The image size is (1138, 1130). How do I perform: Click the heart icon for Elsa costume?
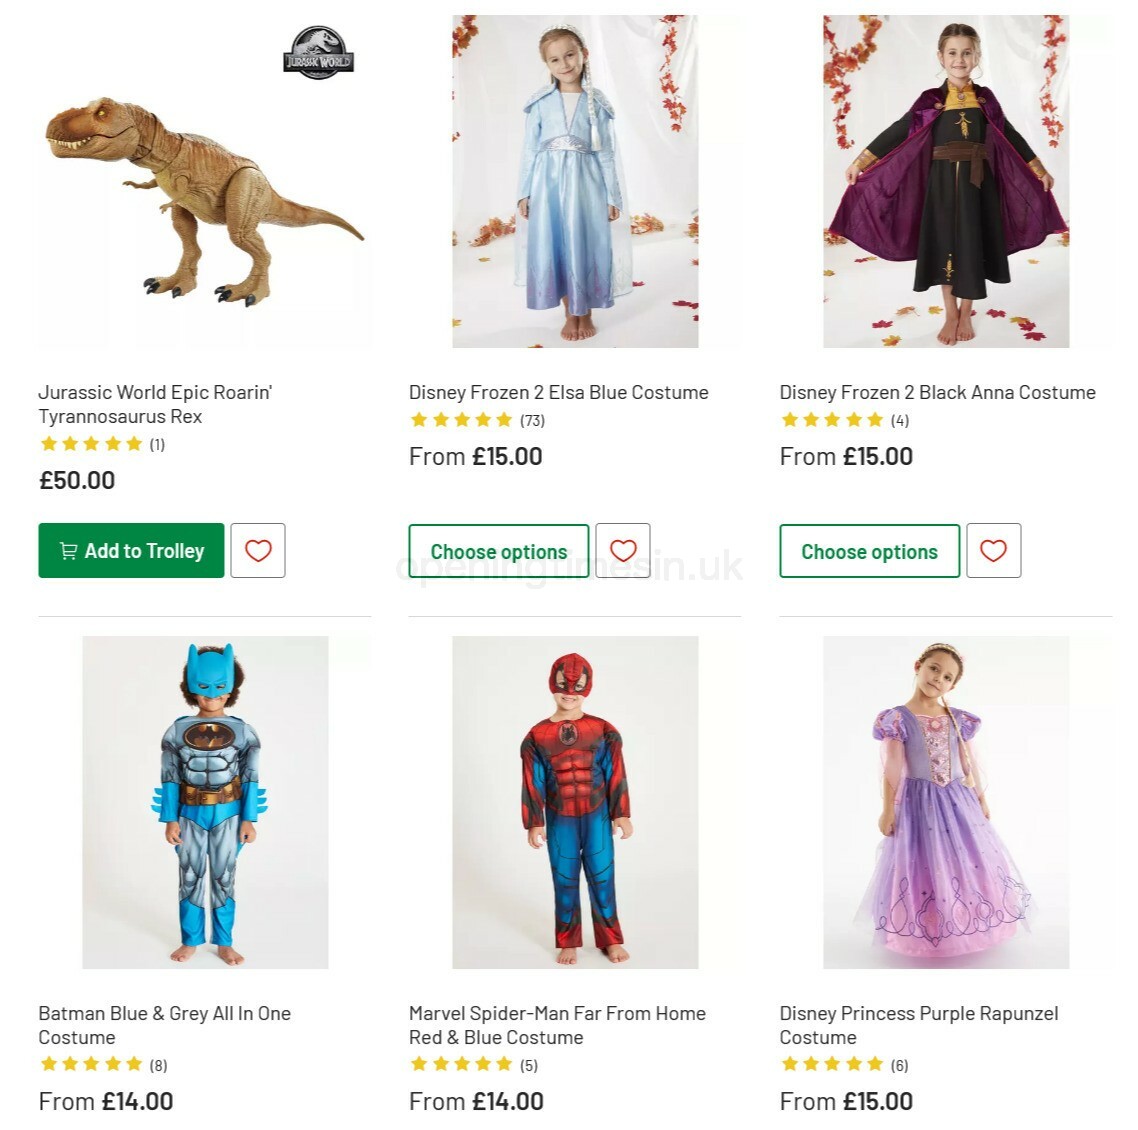coord(623,550)
